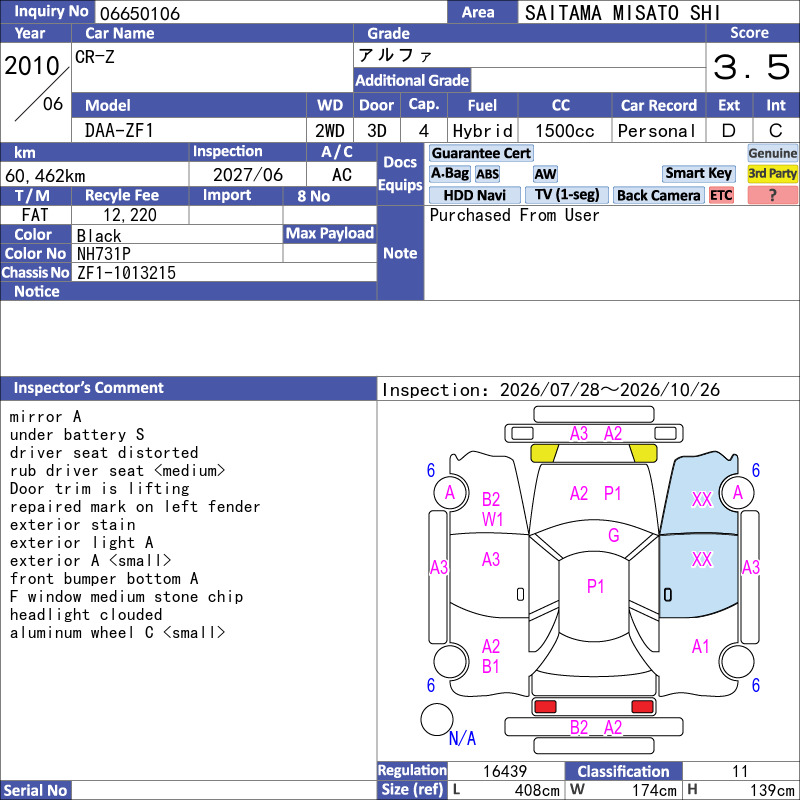Click the Guarantee Cert badge

click(481, 153)
